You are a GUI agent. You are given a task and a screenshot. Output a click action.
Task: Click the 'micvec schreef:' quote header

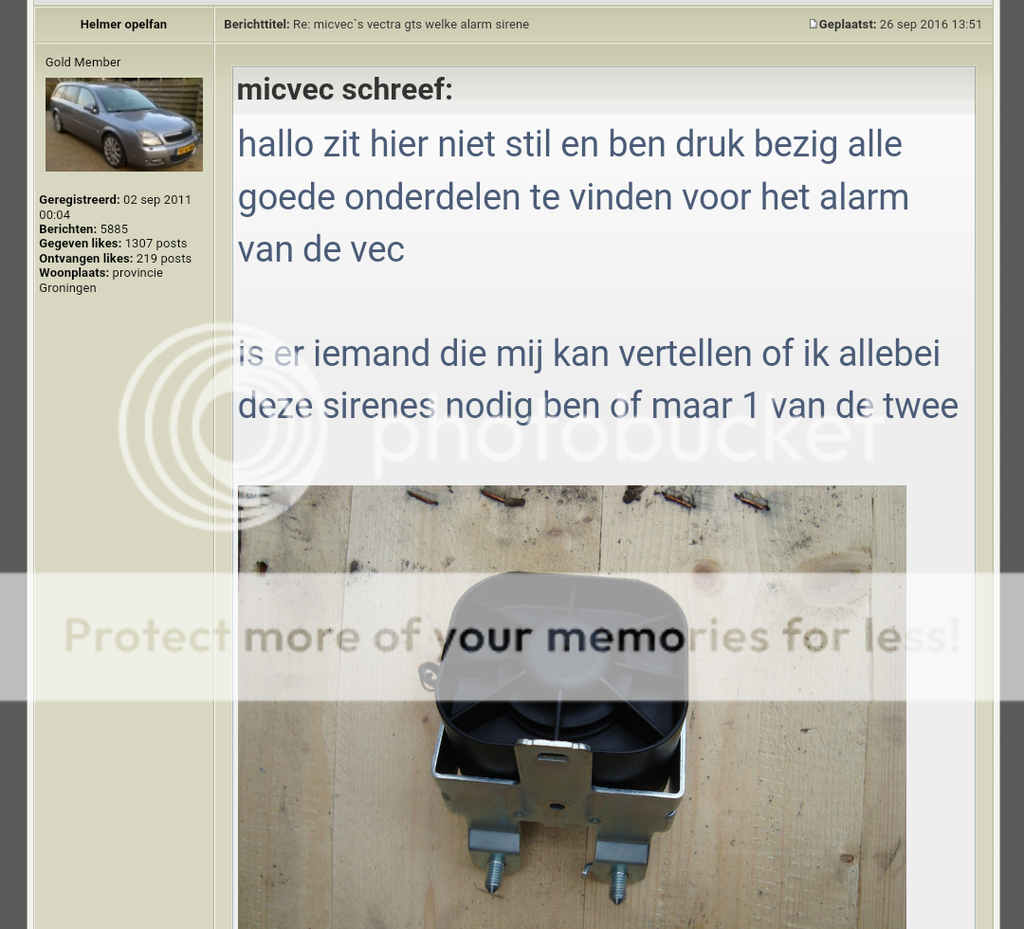tap(345, 89)
